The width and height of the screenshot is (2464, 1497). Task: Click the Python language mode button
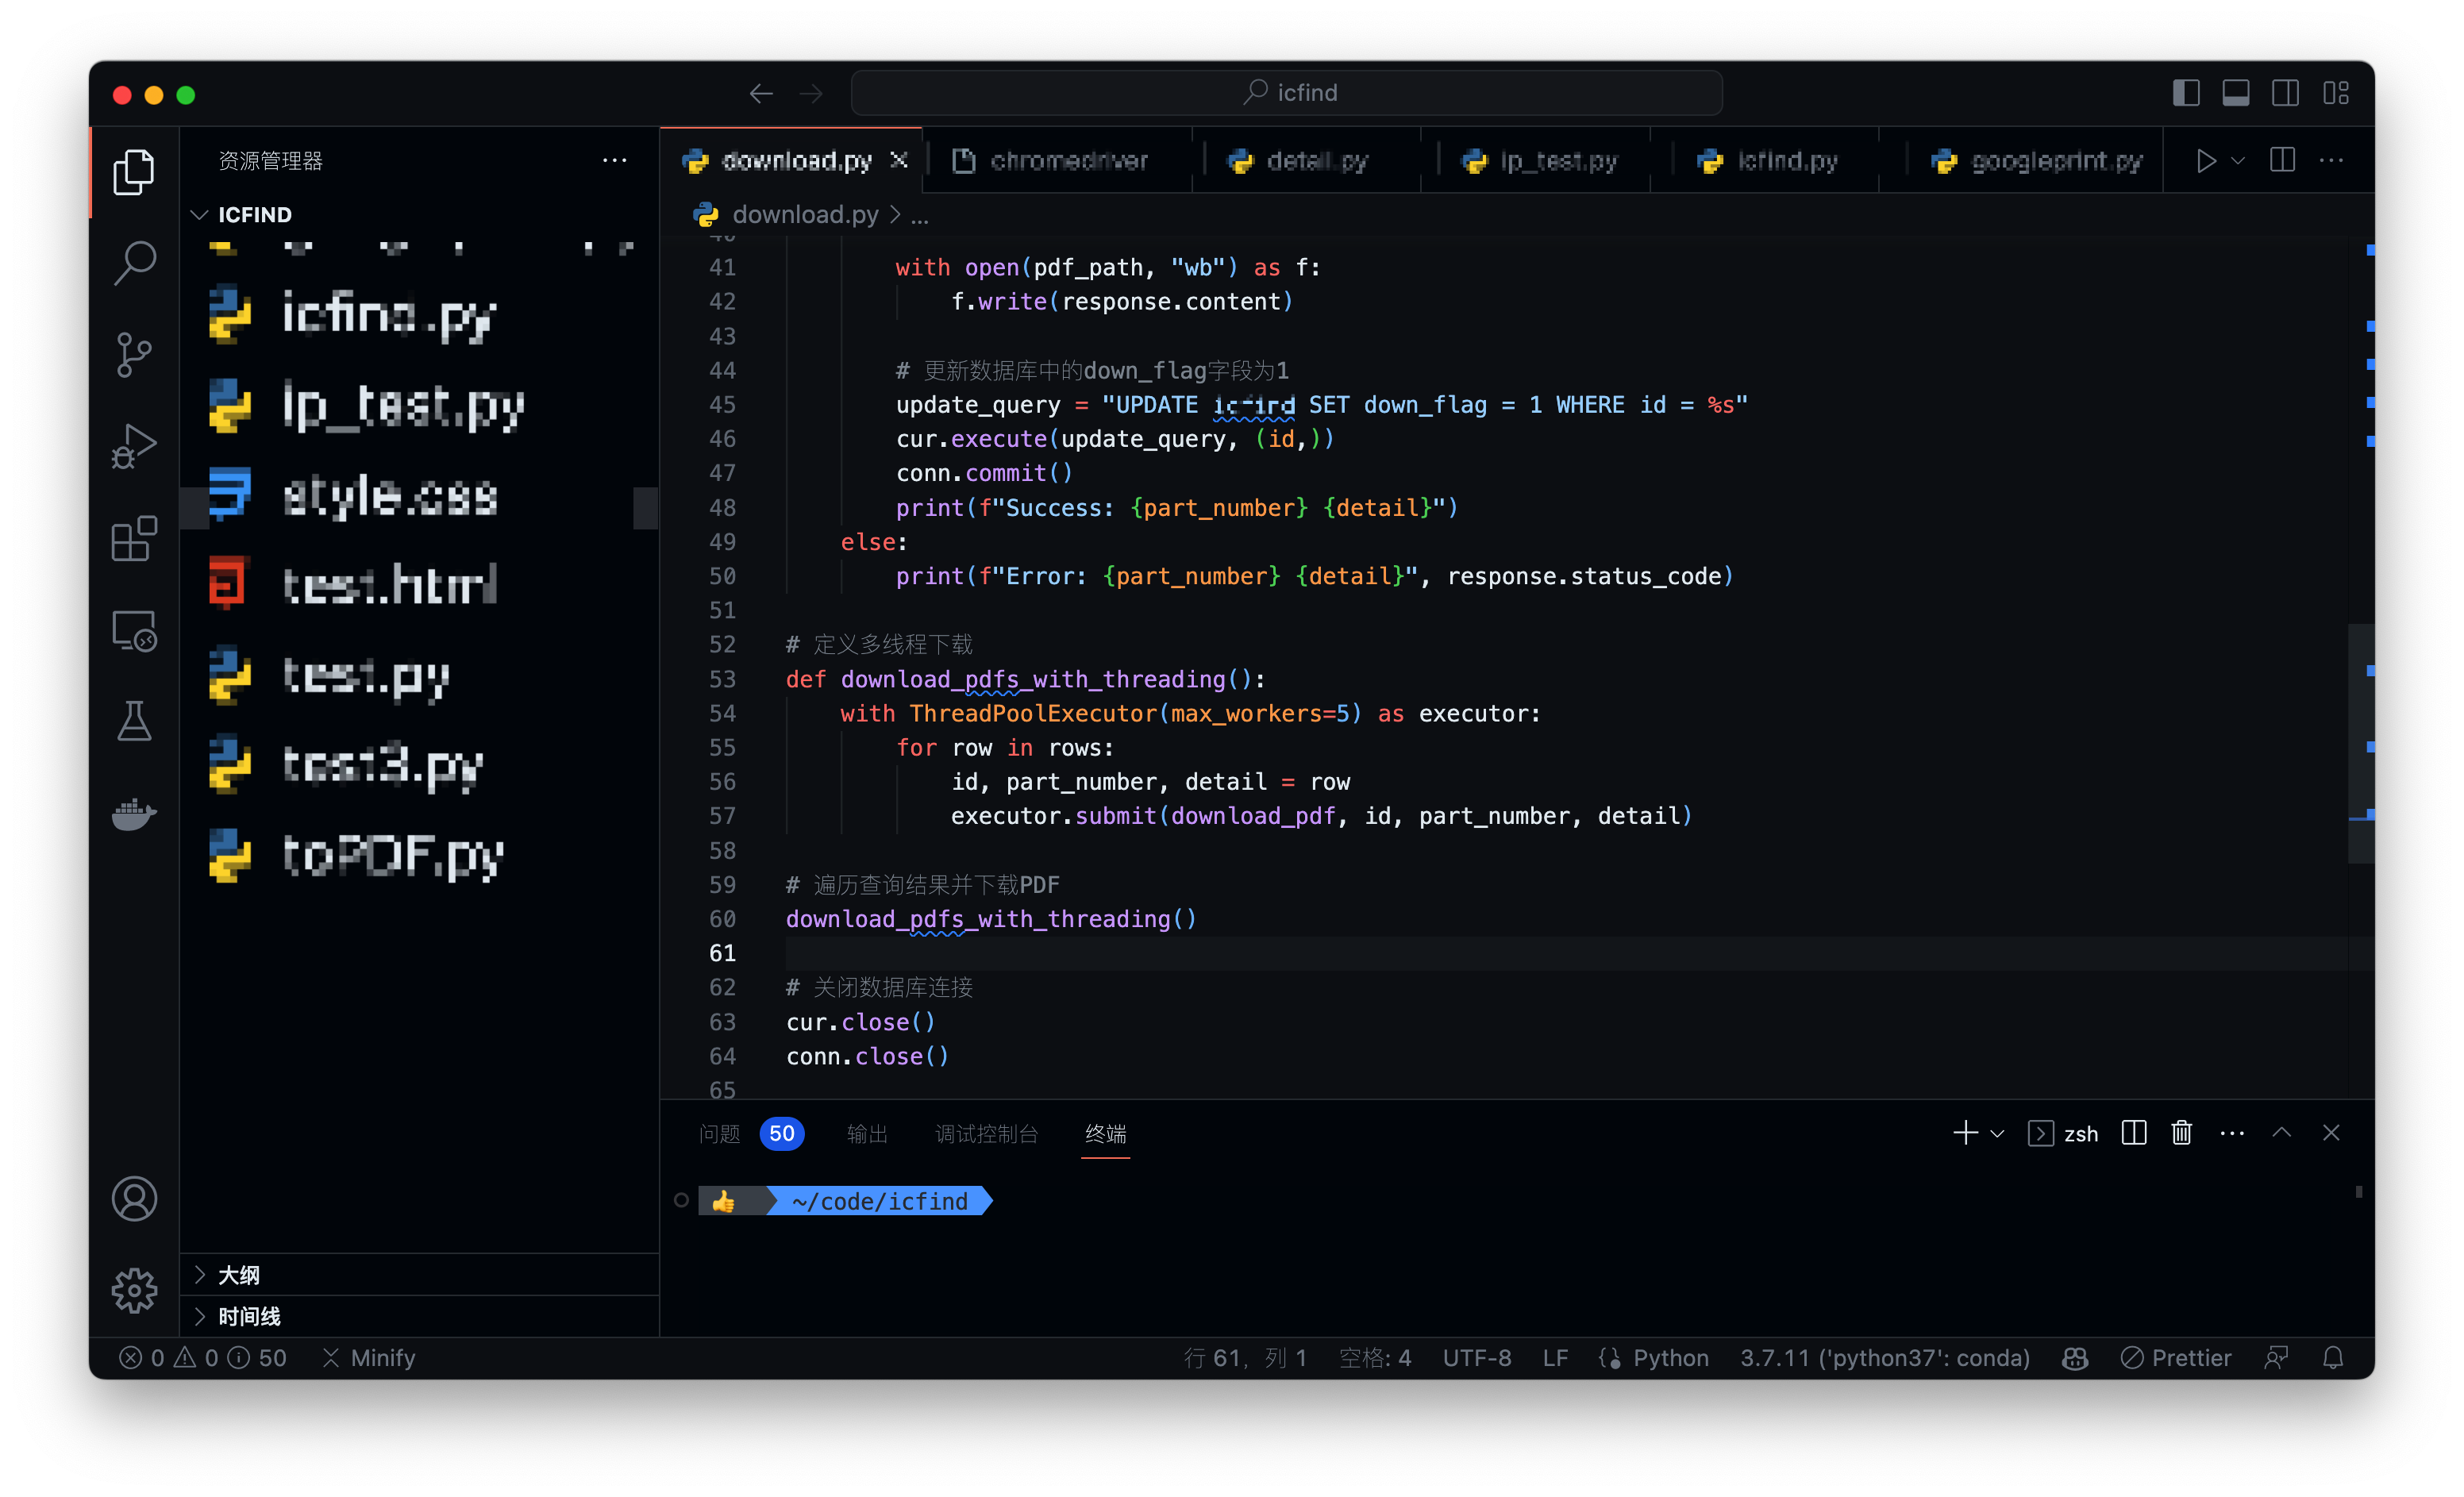1670,1358
